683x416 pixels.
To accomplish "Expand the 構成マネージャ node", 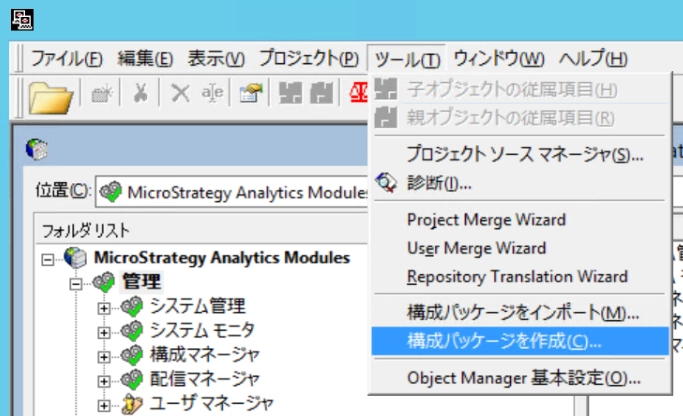I will (104, 357).
